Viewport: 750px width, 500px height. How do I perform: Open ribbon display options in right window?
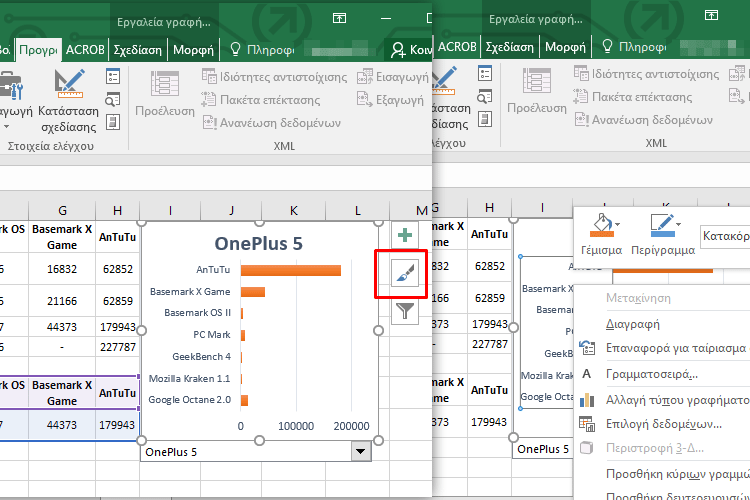click(x=711, y=15)
